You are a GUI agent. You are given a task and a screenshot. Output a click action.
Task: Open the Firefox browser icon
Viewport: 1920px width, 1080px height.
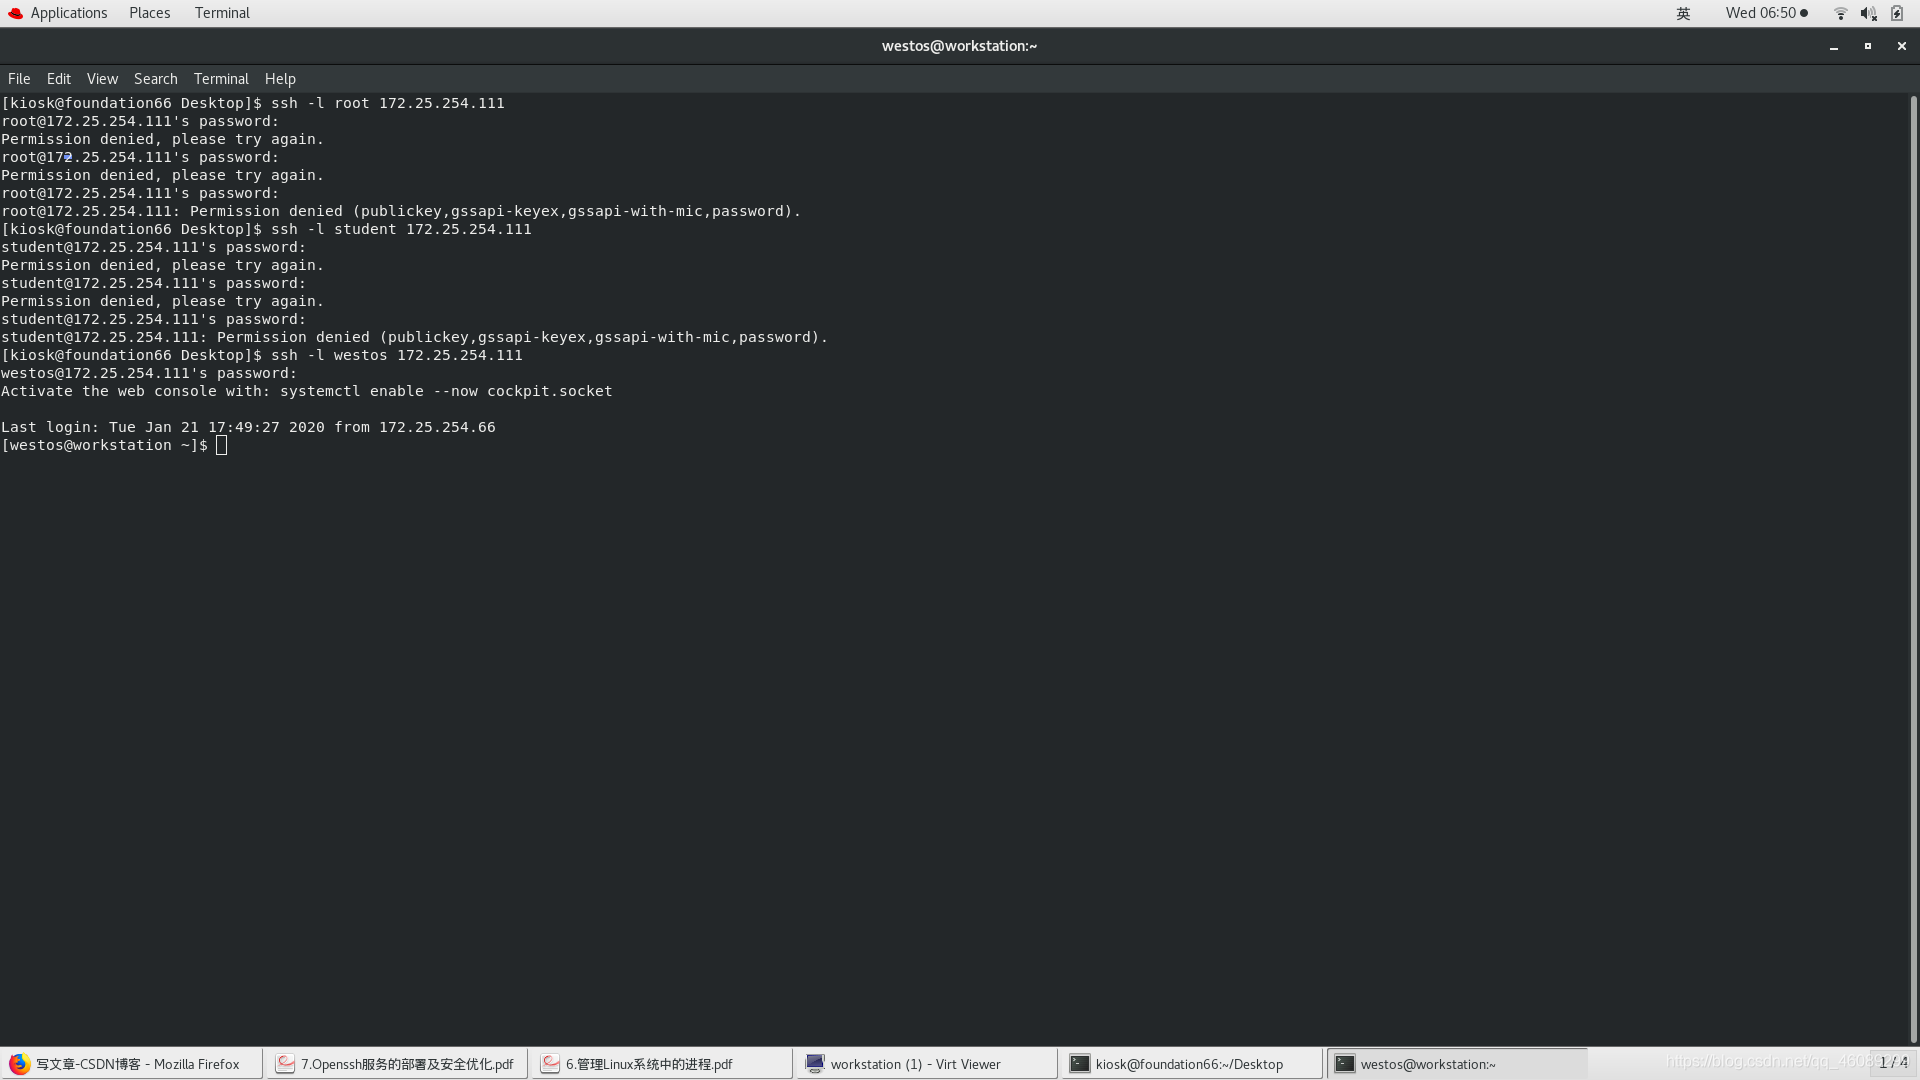click(x=18, y=1063)
